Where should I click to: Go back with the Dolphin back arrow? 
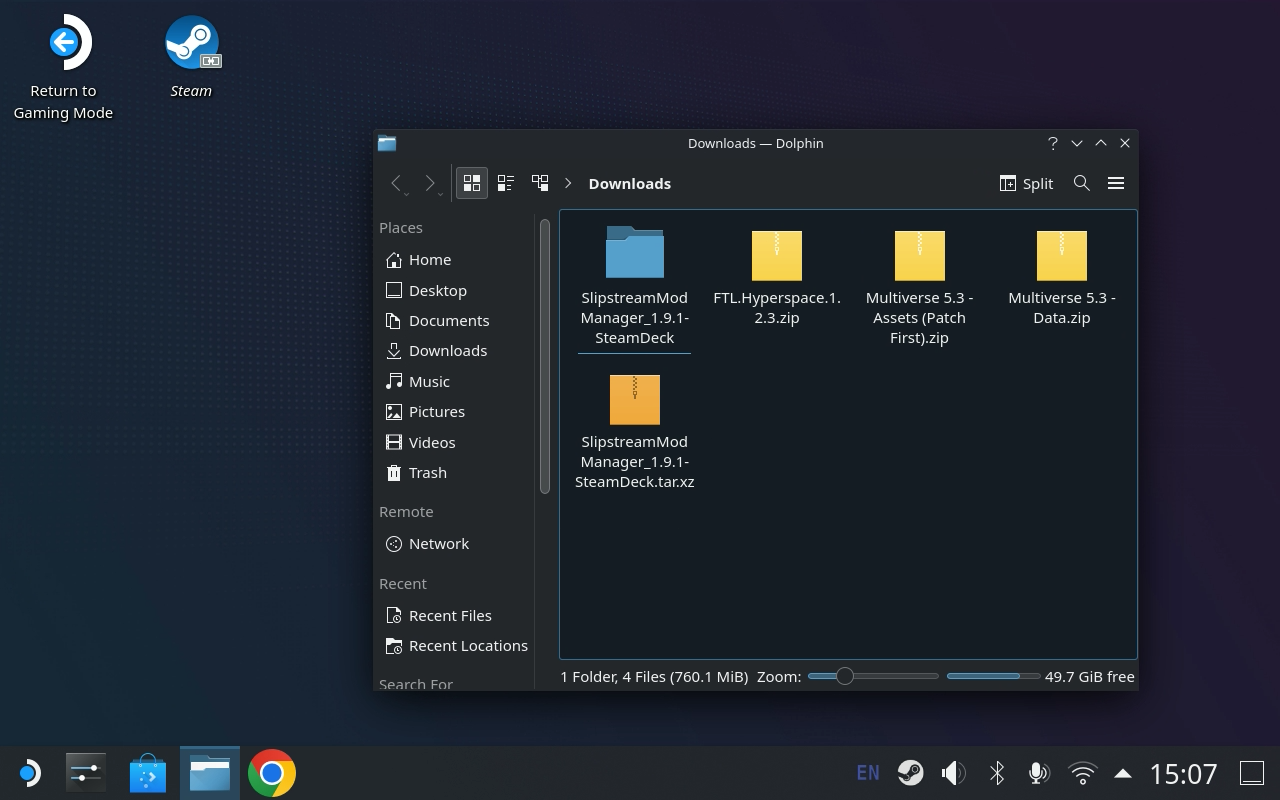click(396, 183)
